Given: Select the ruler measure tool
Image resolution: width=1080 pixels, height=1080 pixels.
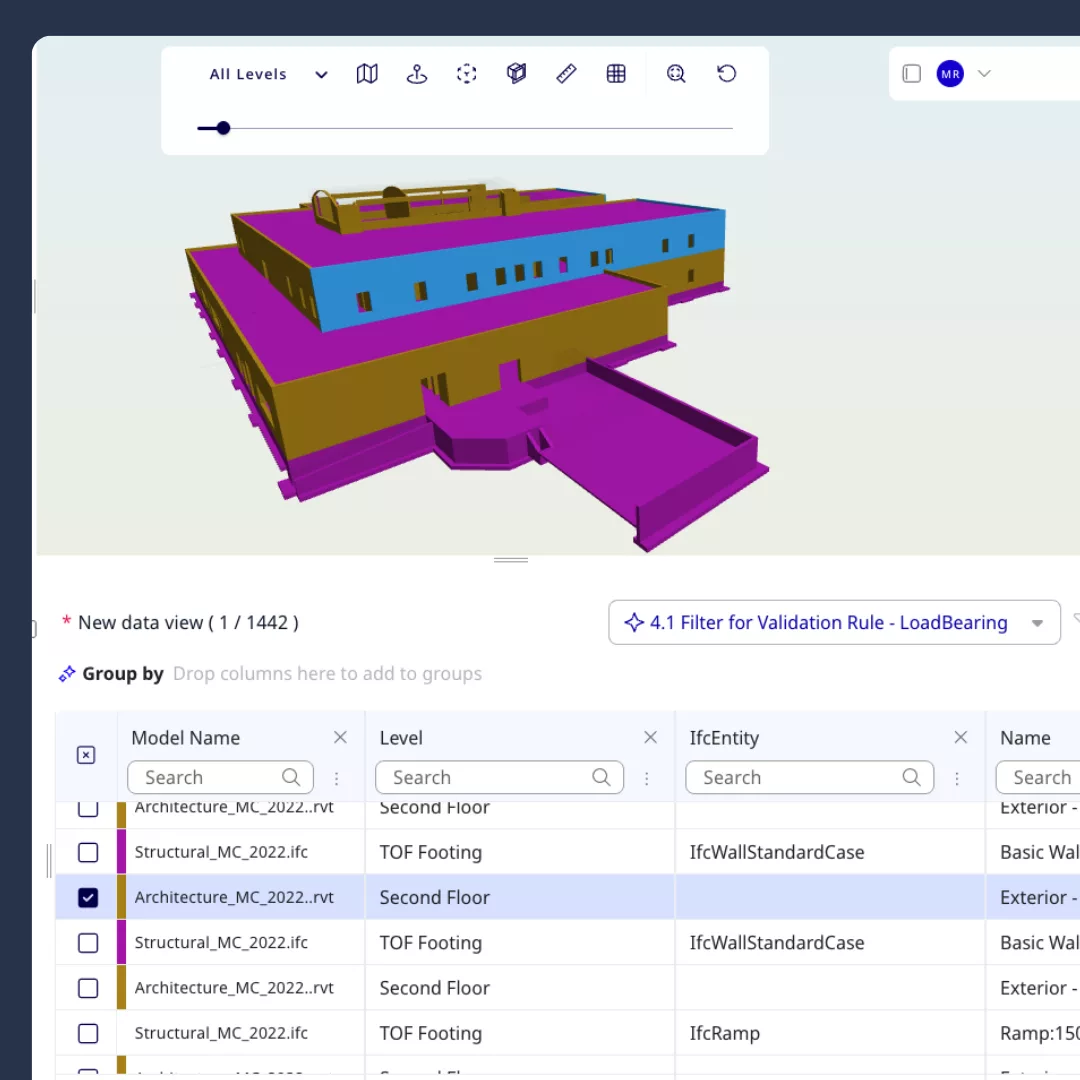Looking at the screenshot, I should coord(566,74).
